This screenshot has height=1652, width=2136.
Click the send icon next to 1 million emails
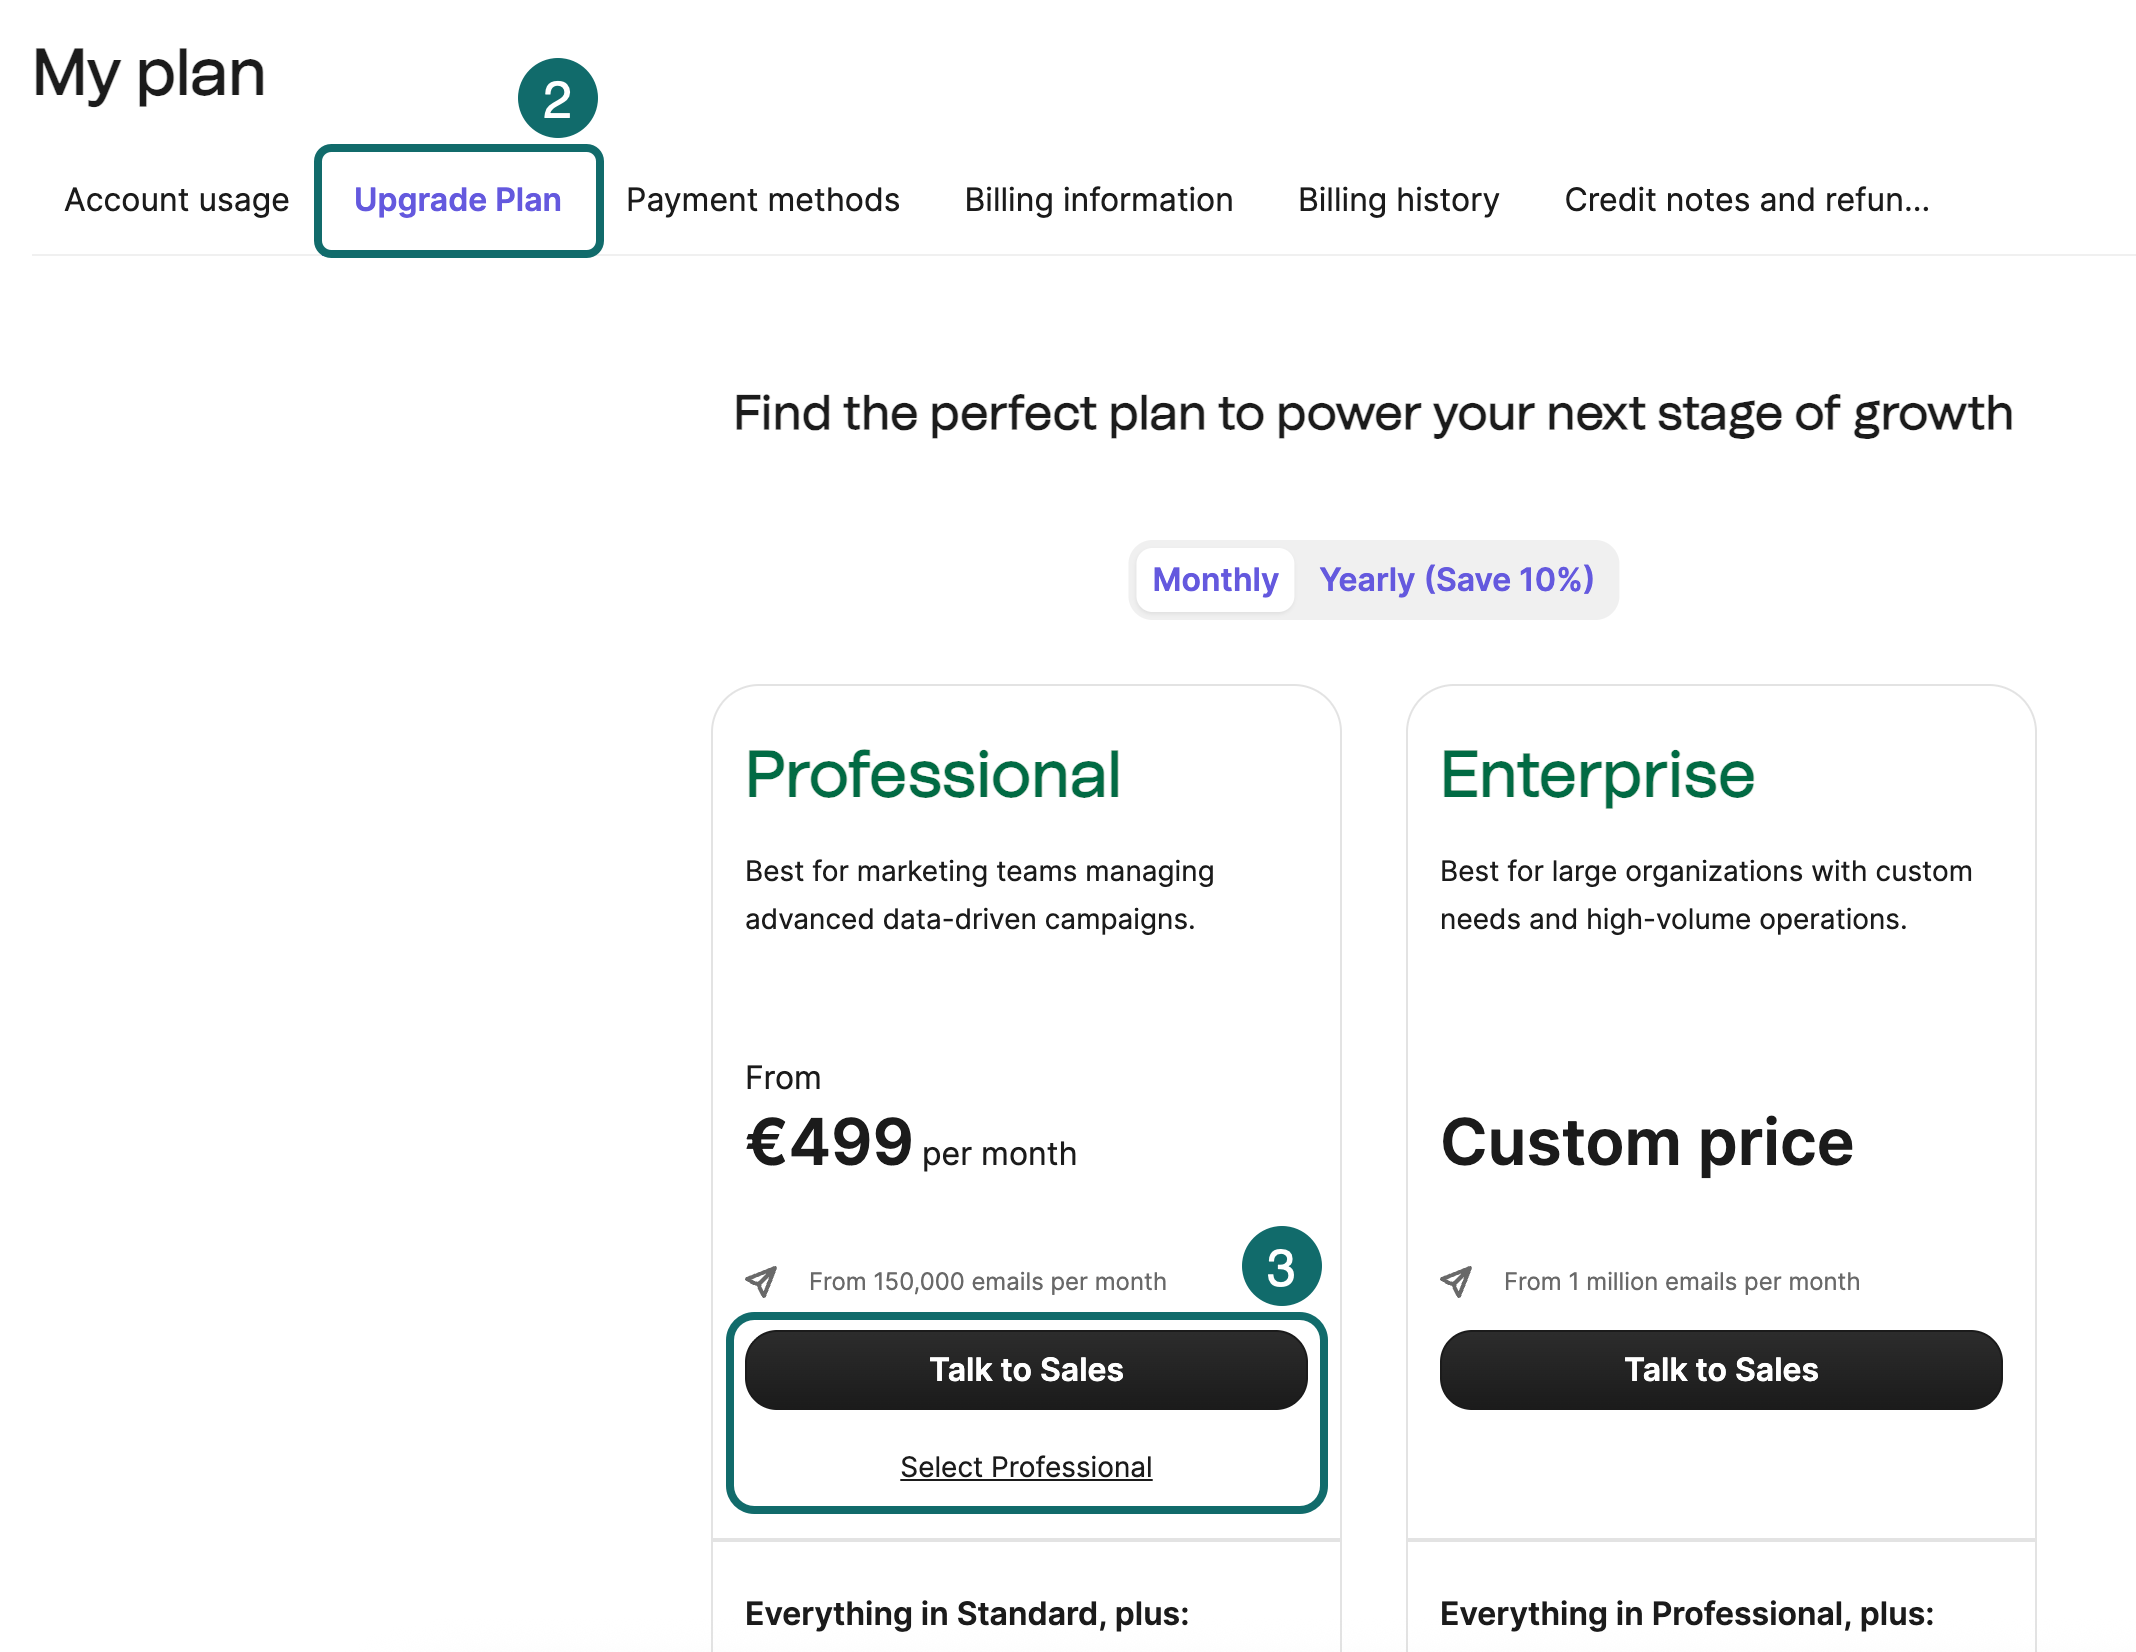1458,1281
